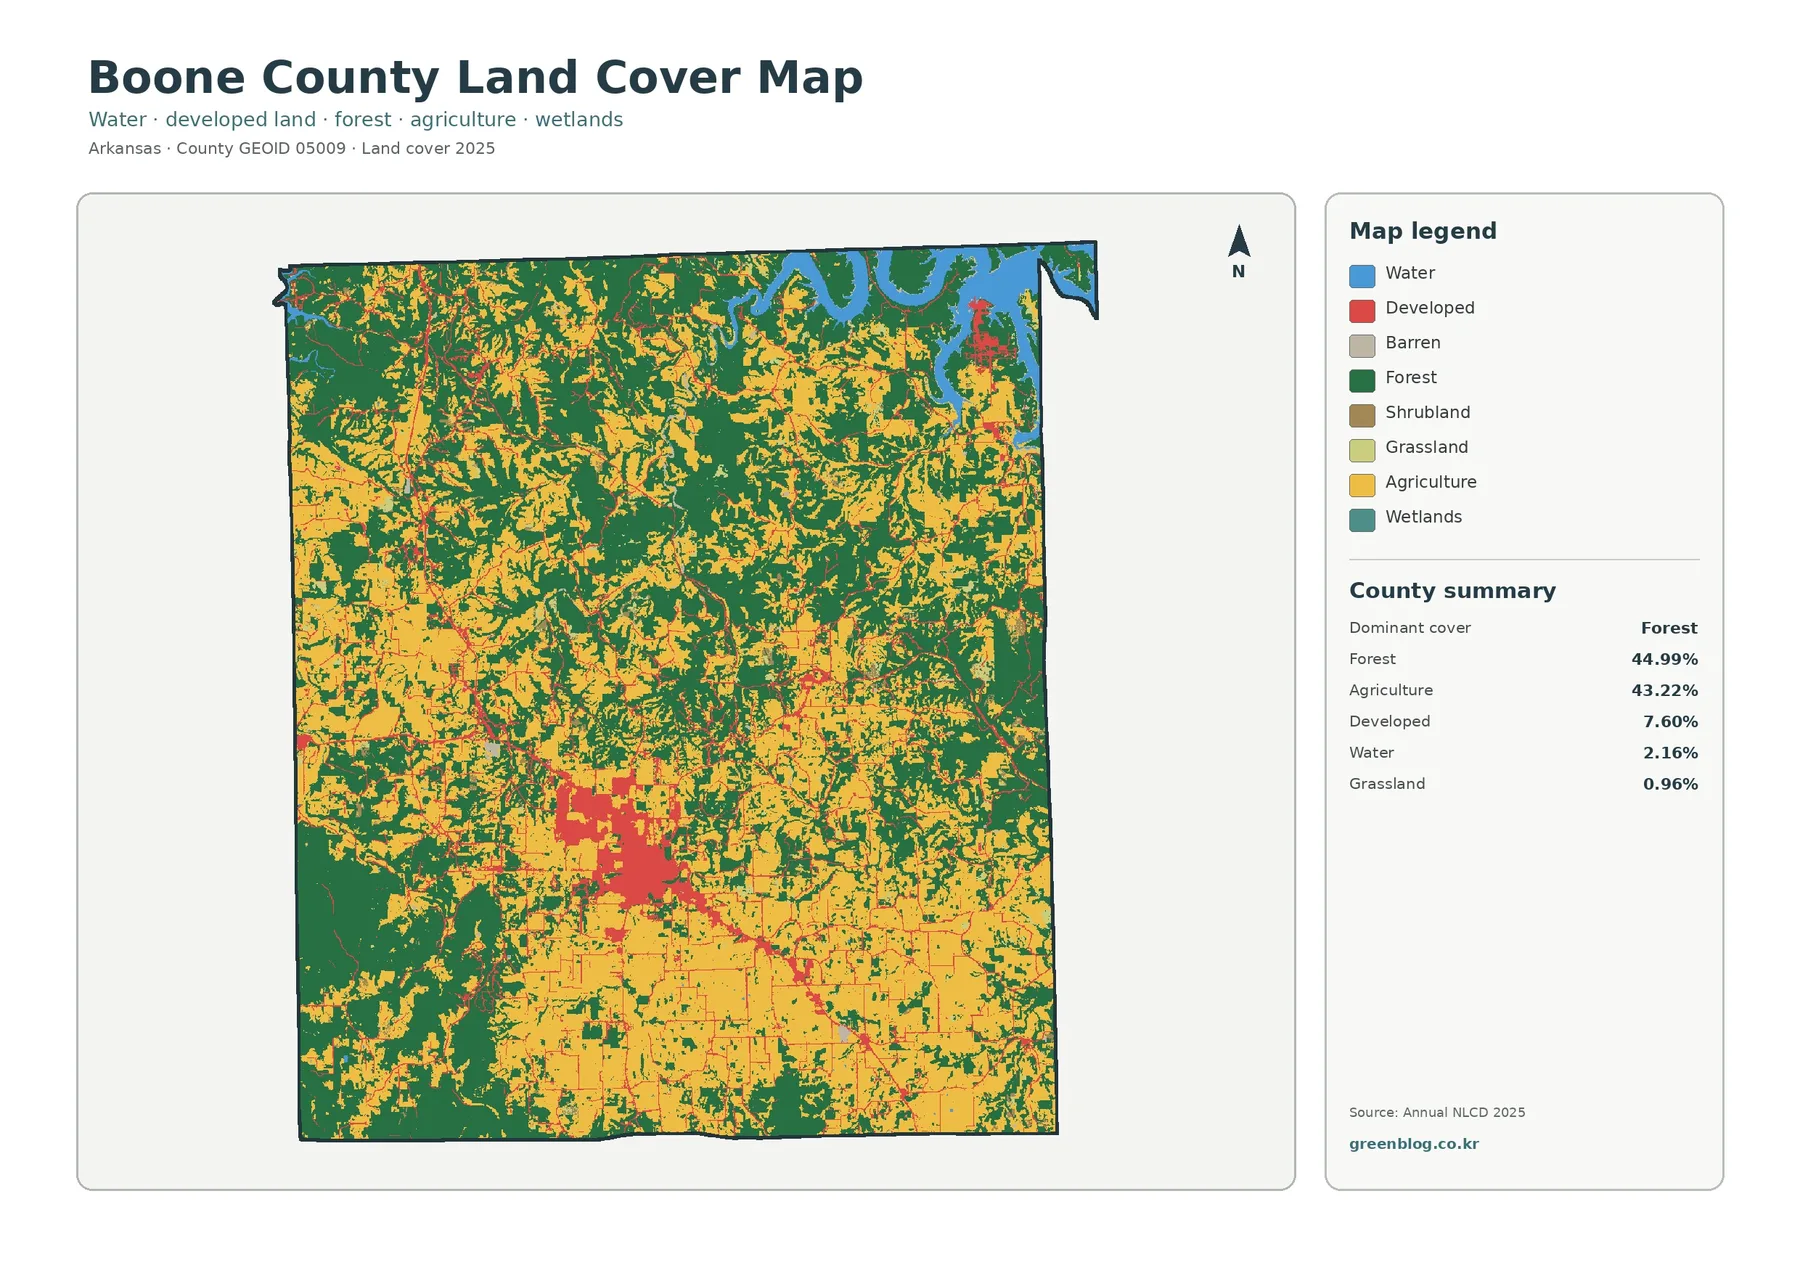Click the 'Grassland' legend label

point(1427,447)
